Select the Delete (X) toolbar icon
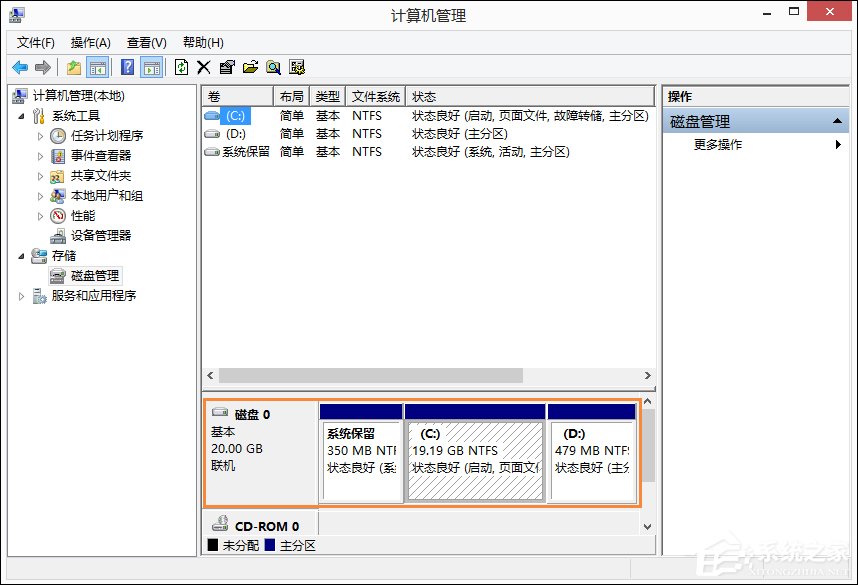 [x=201, y=66]
